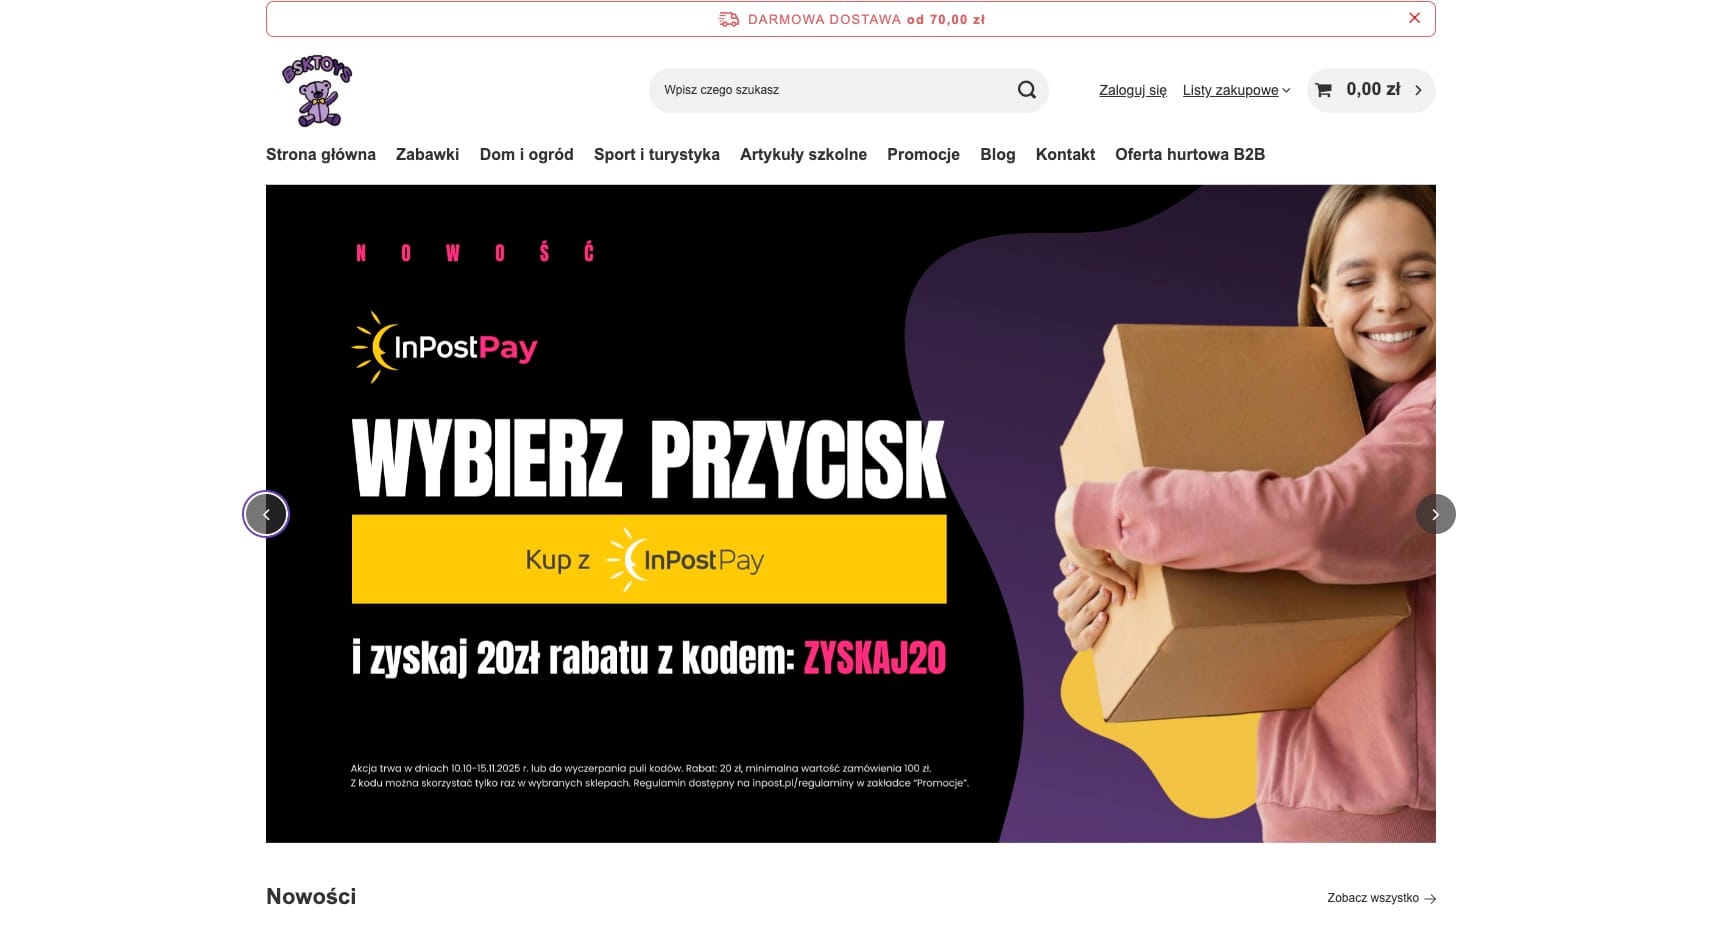
Task: Open Artykuły szkolne category
Action: 803,154
